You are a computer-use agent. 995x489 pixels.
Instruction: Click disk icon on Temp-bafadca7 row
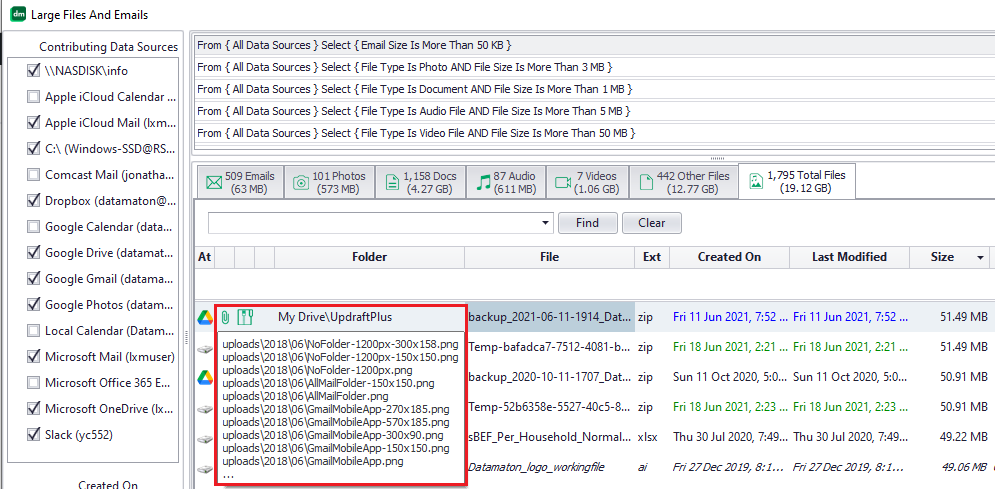(x=204, y=348)
